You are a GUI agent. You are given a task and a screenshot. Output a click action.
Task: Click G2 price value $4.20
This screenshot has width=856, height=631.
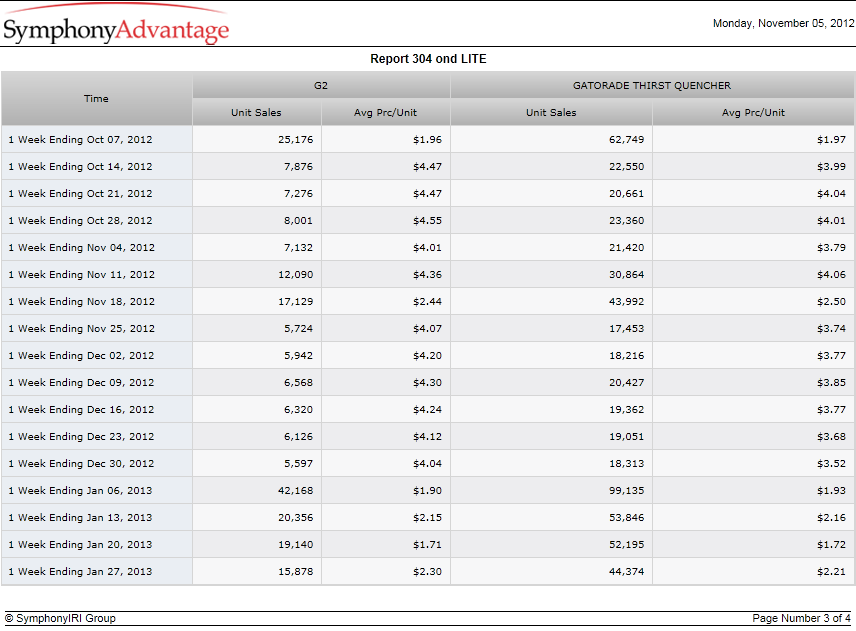427,355
